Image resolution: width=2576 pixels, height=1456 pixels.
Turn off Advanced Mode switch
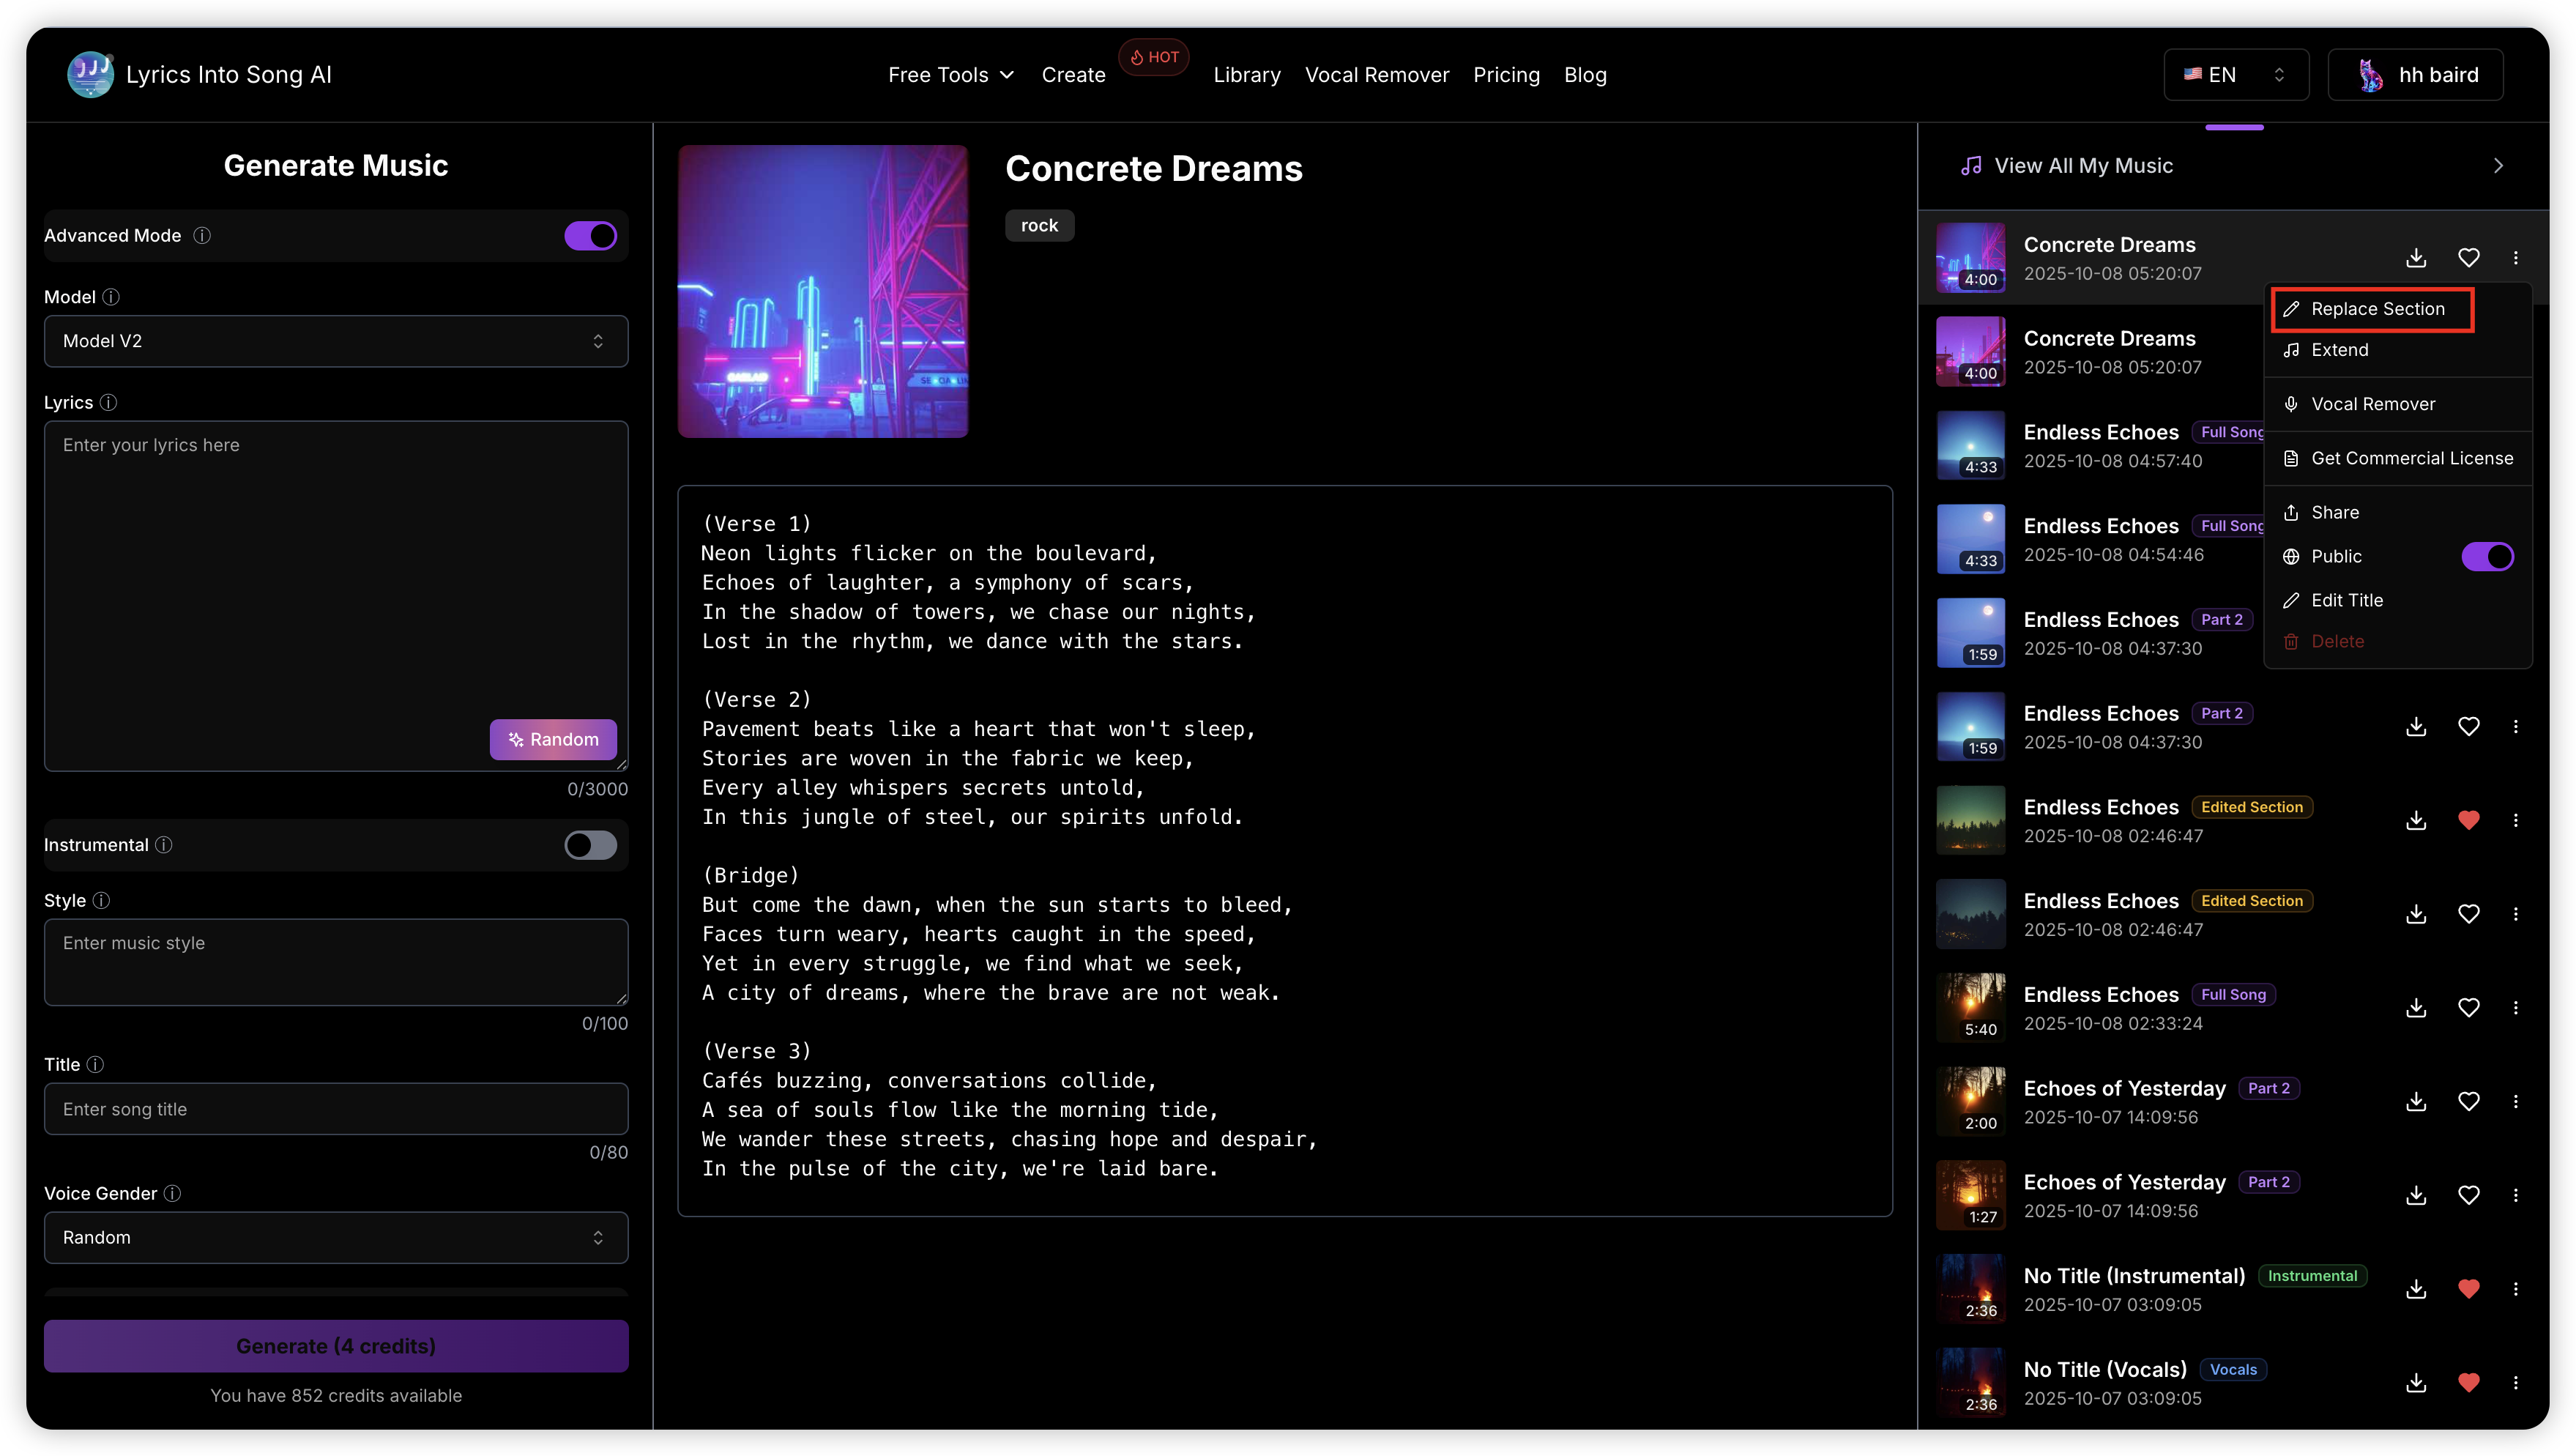590,236
